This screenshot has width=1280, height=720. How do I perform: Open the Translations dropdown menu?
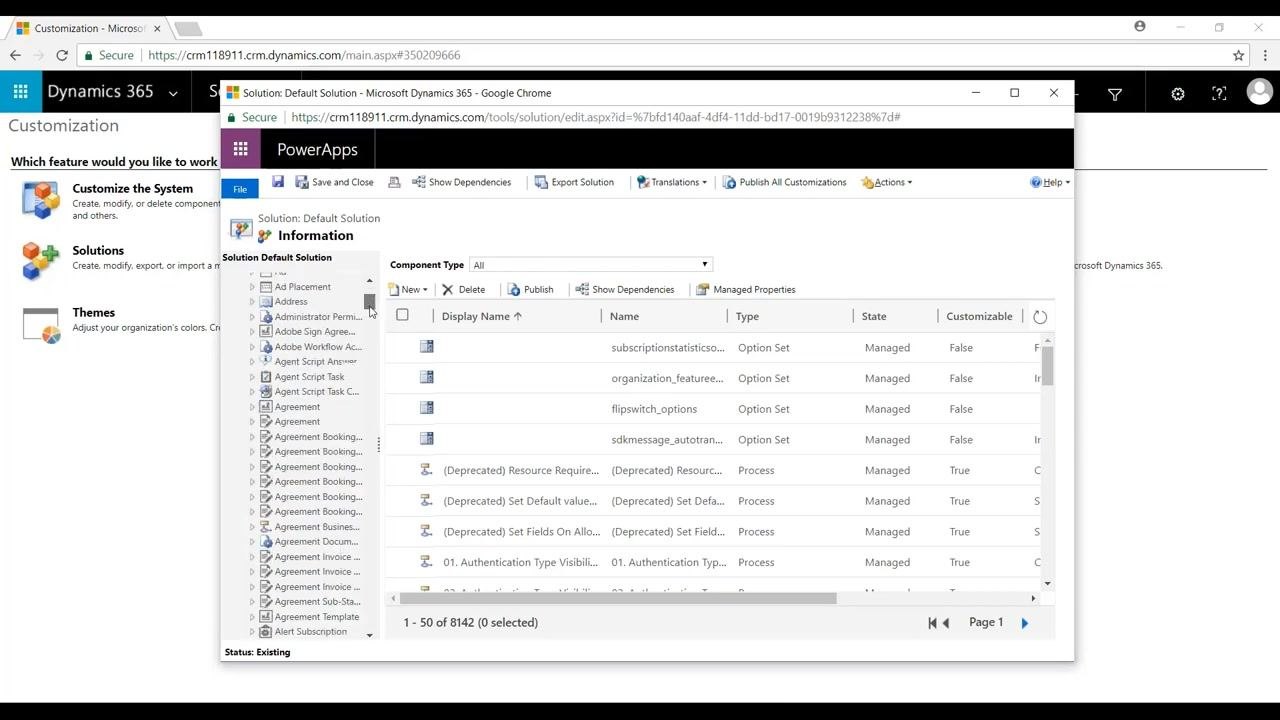coord(672,182)
